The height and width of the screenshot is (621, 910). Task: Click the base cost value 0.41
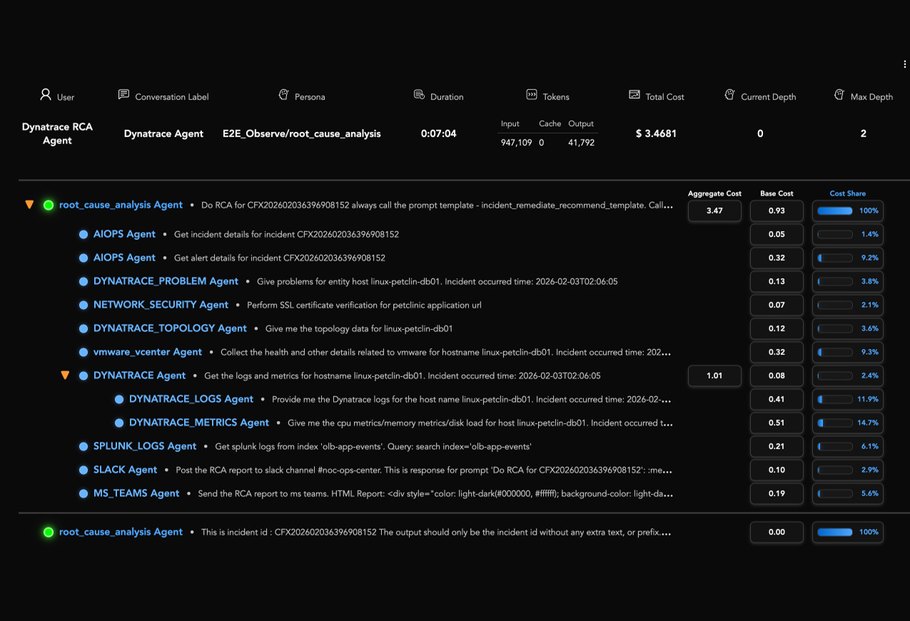pos(777,399)
